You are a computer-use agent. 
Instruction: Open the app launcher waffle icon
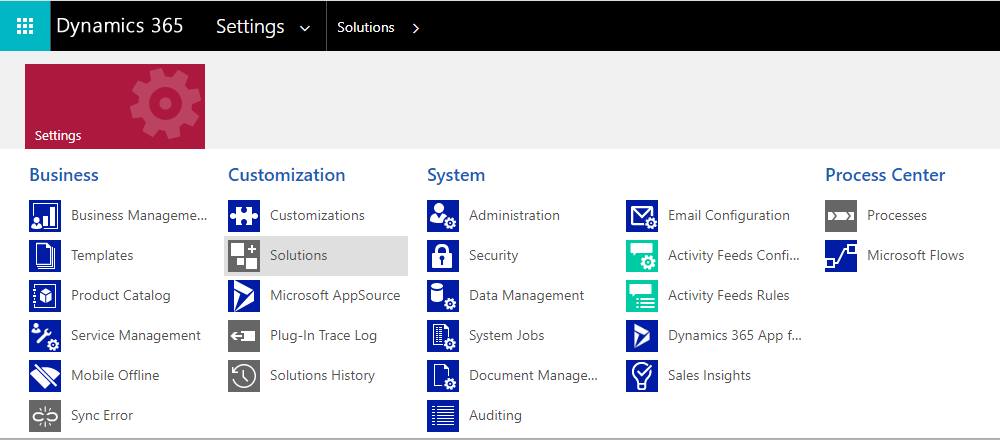pos(25,26)
